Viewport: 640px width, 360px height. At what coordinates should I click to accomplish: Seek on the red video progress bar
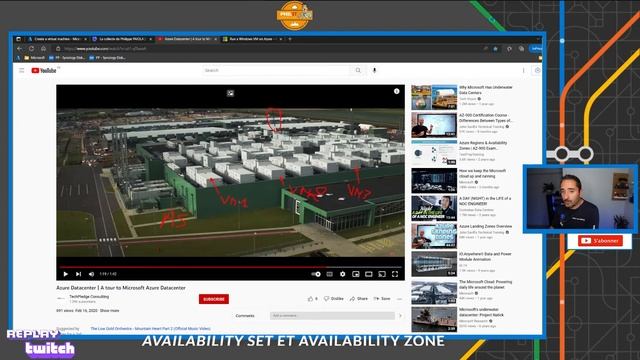231,267
